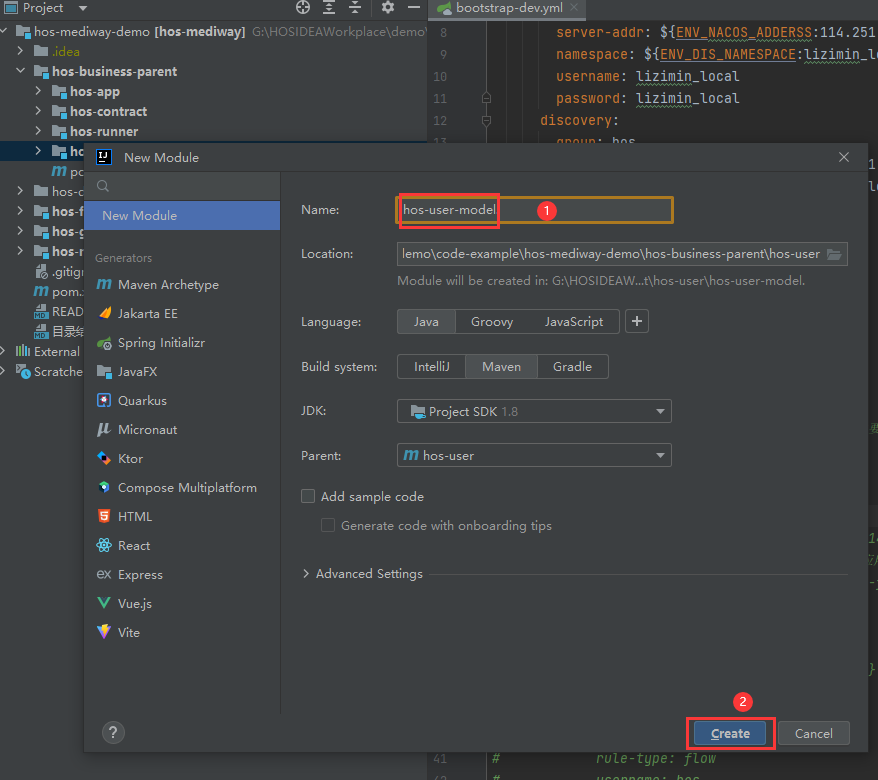Add another language with plus button
The image size is (878, 780).
point(637,322)
